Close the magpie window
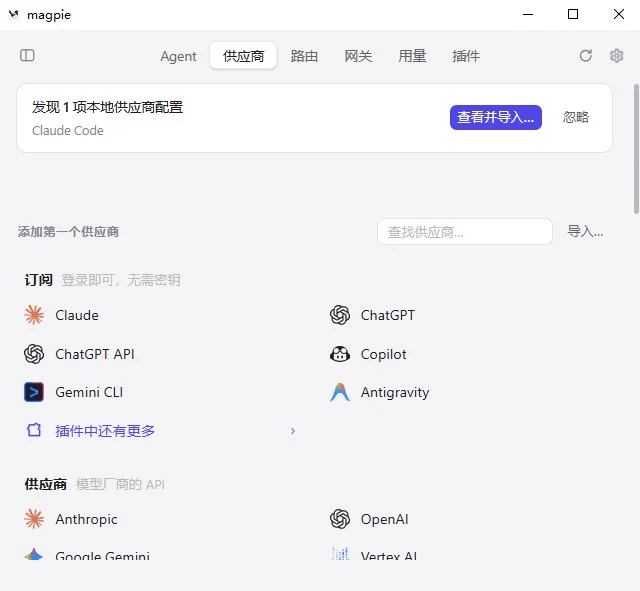This screenshot has width=640, height=591. pos(618,14)
